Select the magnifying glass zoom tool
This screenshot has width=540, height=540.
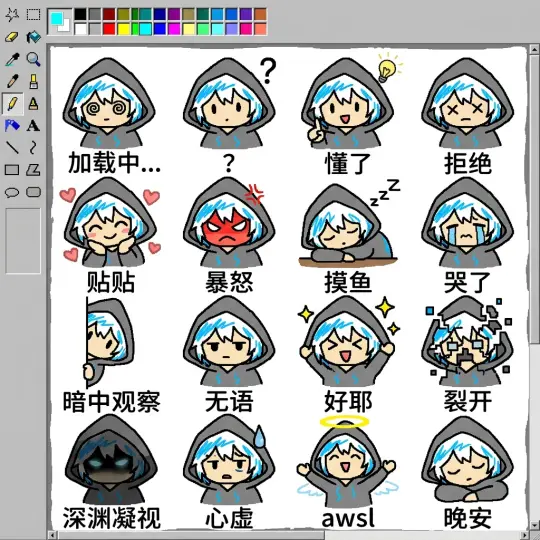tap(33, 59)
